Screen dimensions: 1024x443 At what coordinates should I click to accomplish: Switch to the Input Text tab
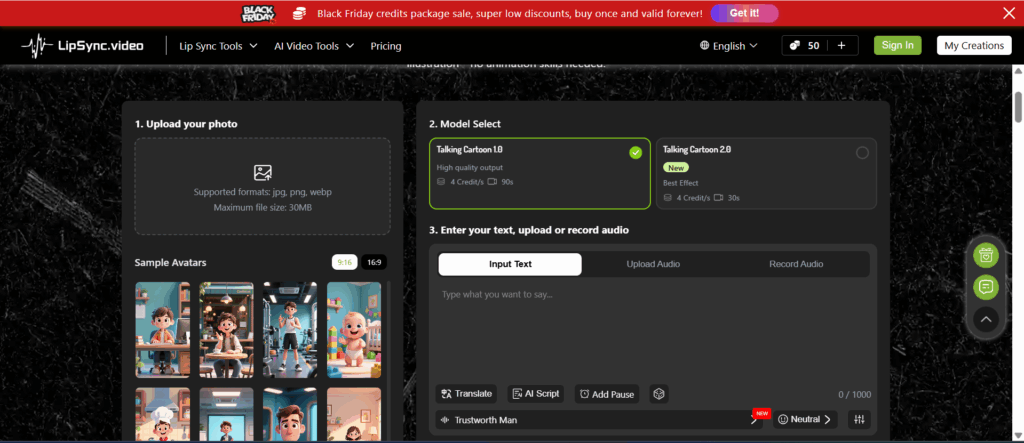click(510, 264)
